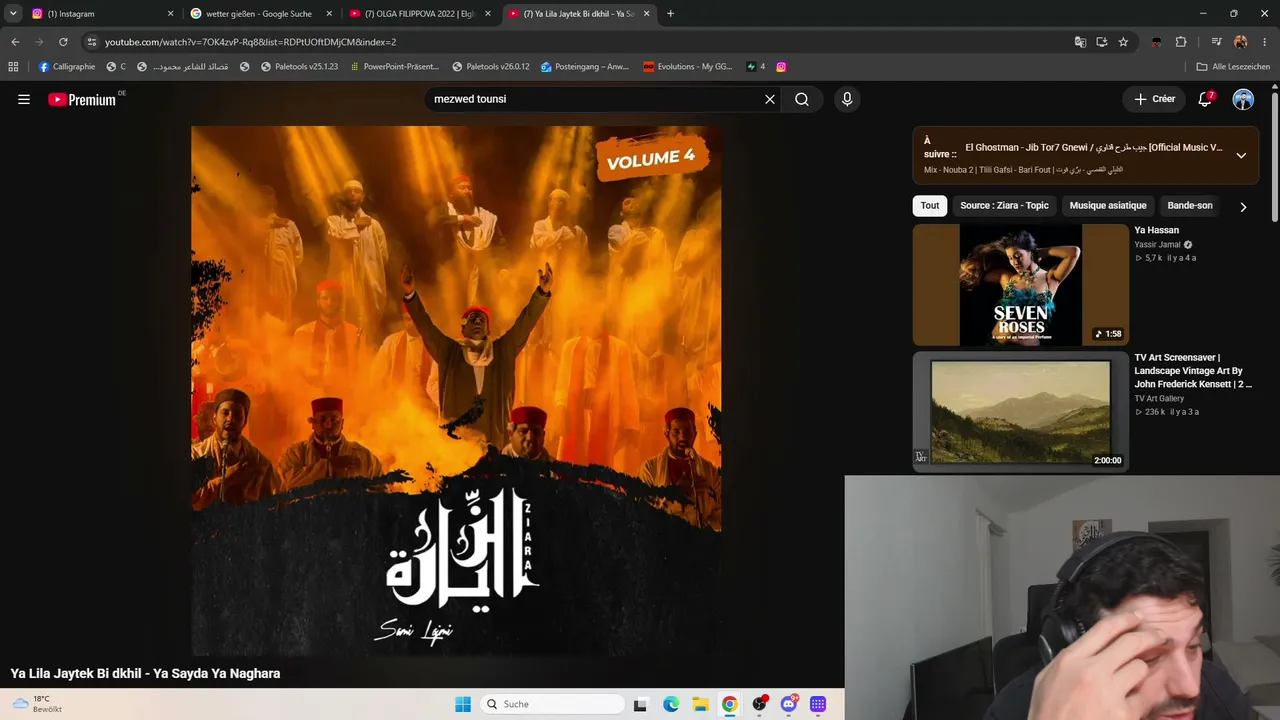1280x720 pixels.
Task: Start a voice search with the microphone
Action: 847,99
